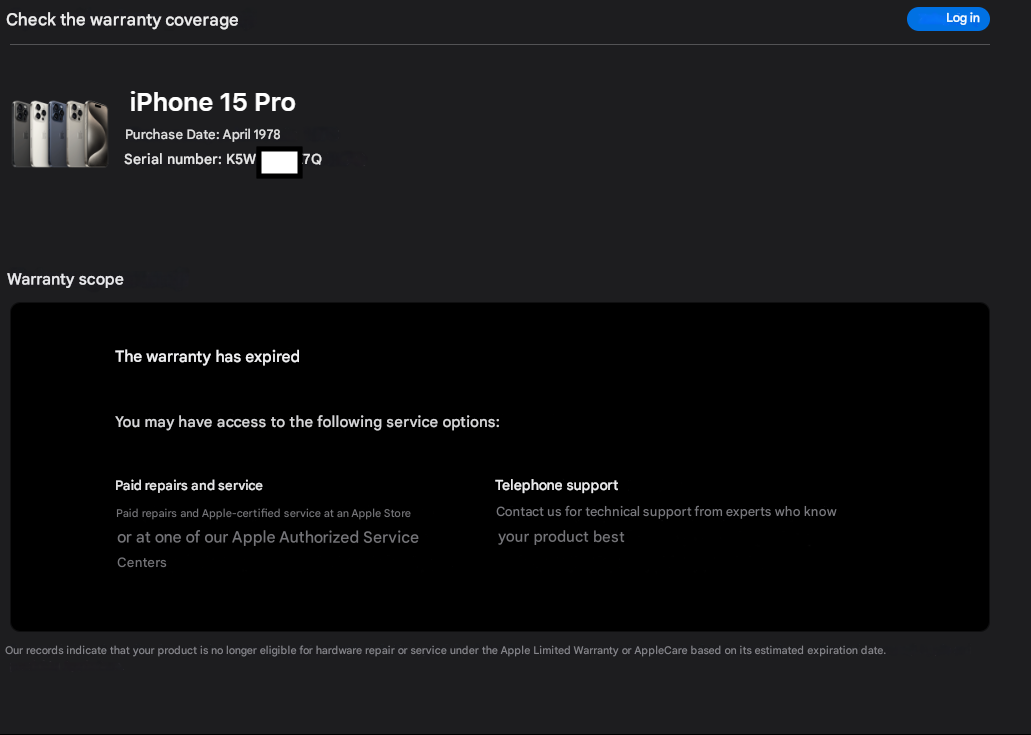Click the Centers link text
This screenshot has height=735, width=1031.
(141, 562)
